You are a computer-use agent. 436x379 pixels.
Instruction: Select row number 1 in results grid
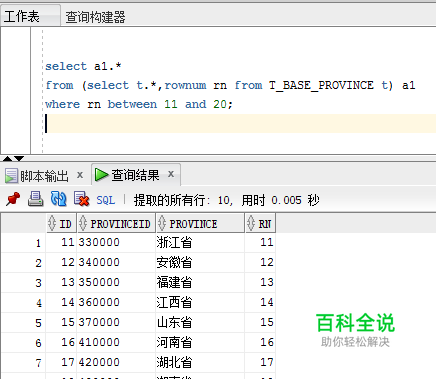(x=24, y=243)
